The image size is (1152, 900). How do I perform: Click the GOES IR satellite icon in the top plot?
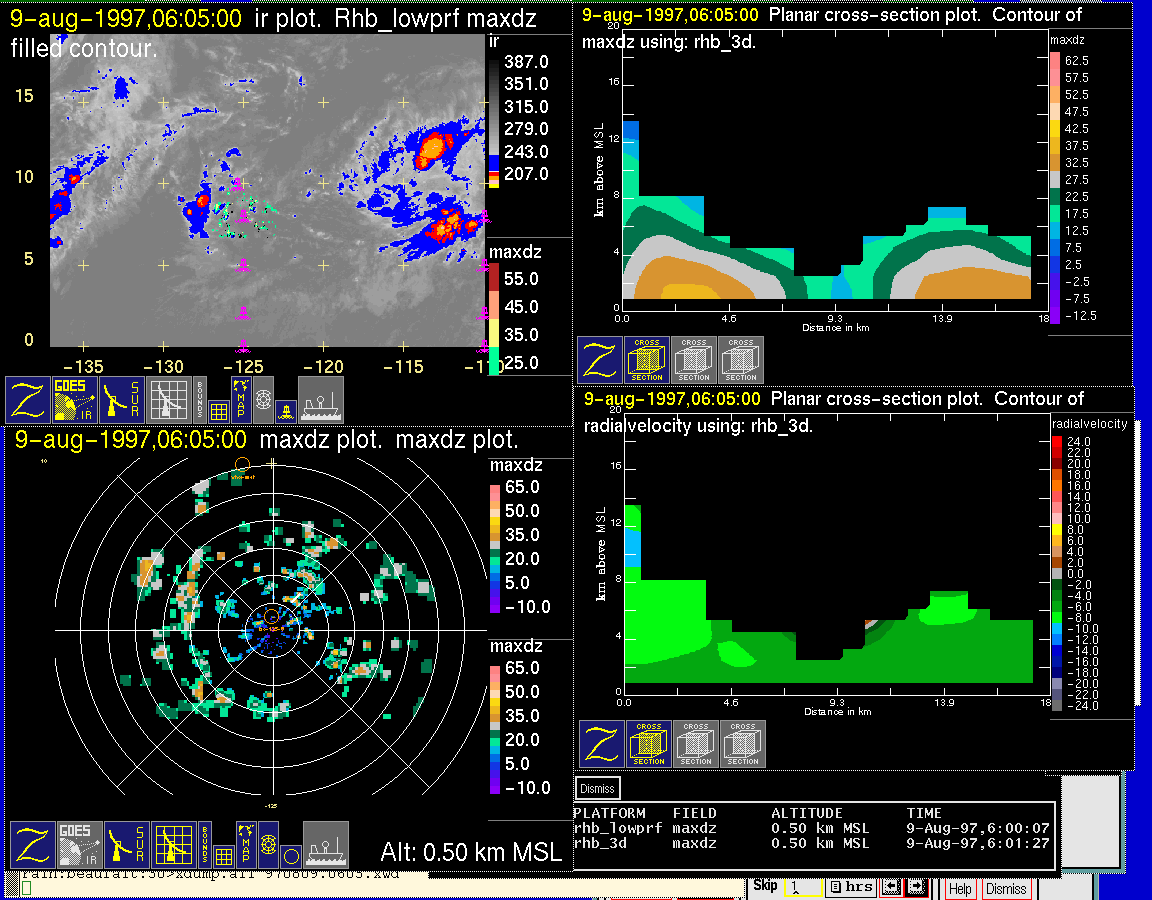(74, 399)
